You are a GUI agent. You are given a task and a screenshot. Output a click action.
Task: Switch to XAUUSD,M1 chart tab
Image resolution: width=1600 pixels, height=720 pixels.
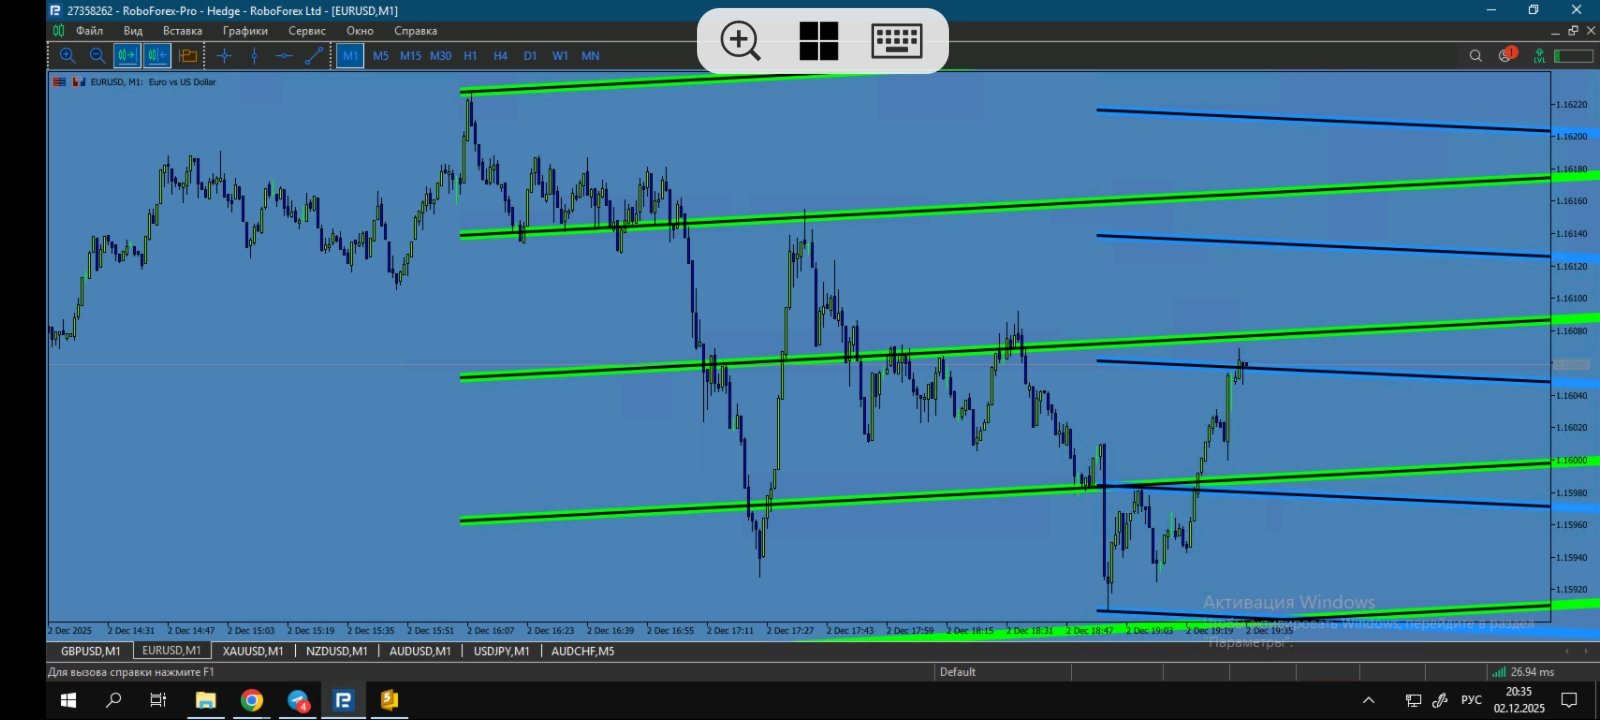coord(253,651)
